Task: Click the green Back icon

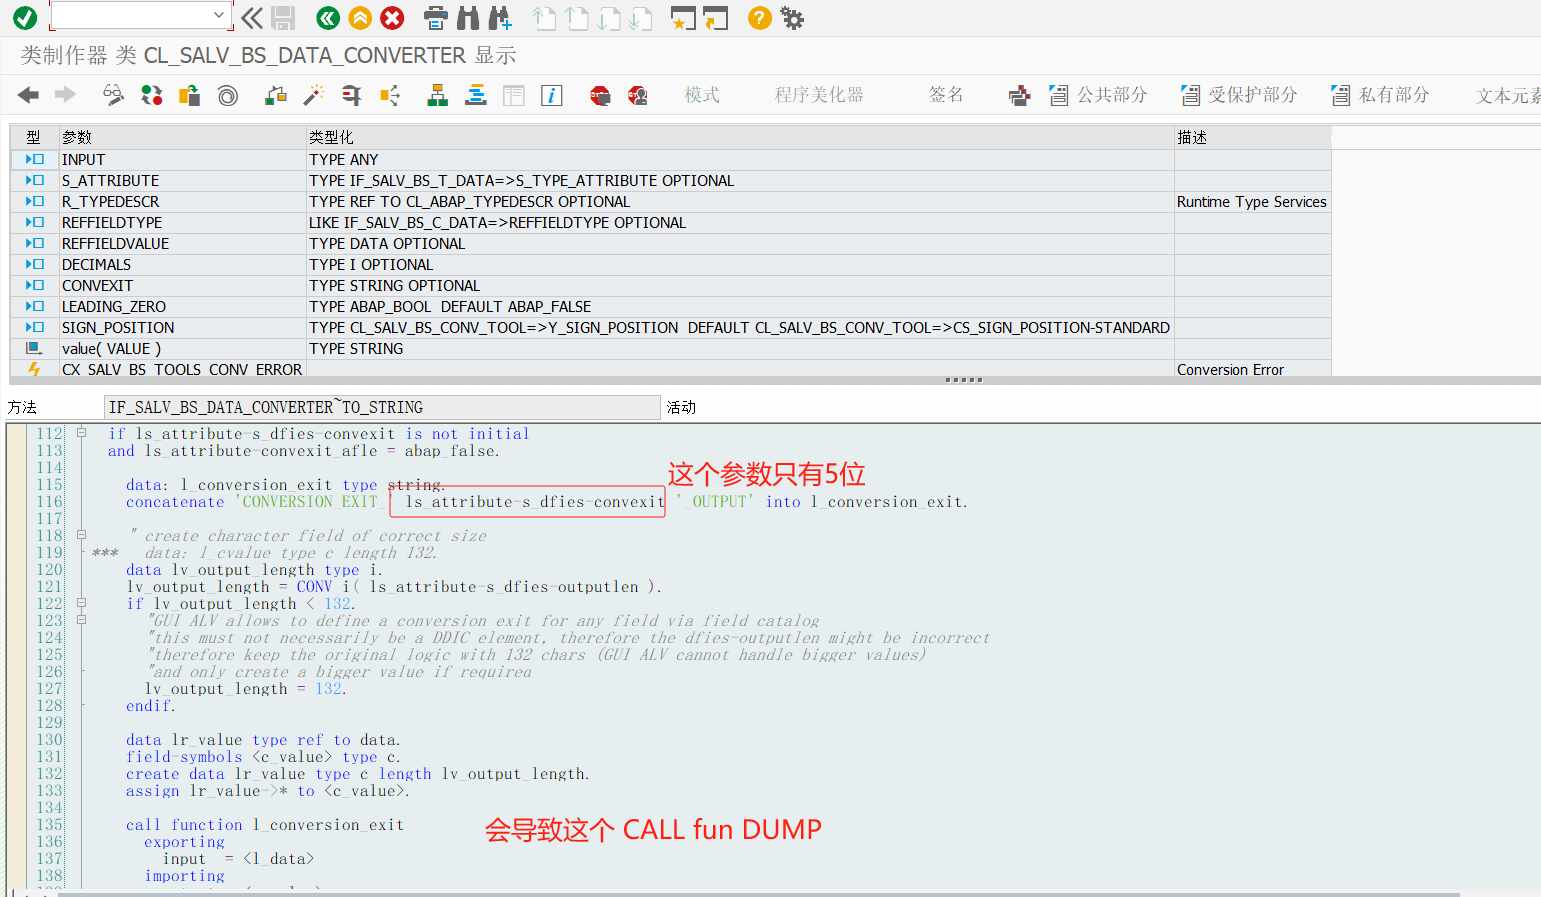Action: pos(328,17)
